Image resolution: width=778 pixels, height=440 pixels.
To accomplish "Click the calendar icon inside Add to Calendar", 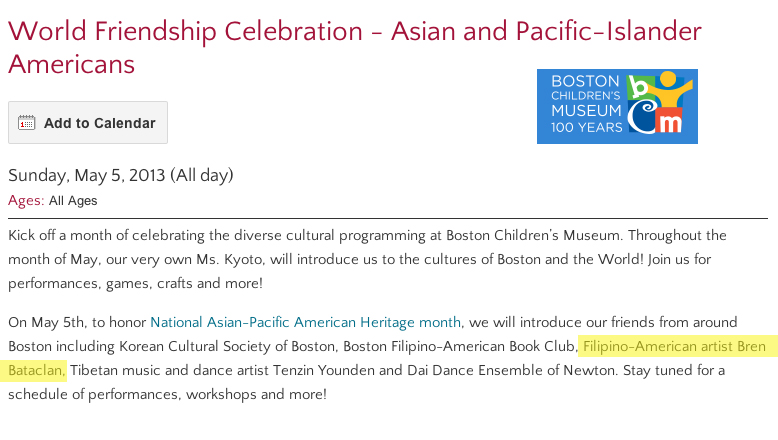I will coord(26,123).
